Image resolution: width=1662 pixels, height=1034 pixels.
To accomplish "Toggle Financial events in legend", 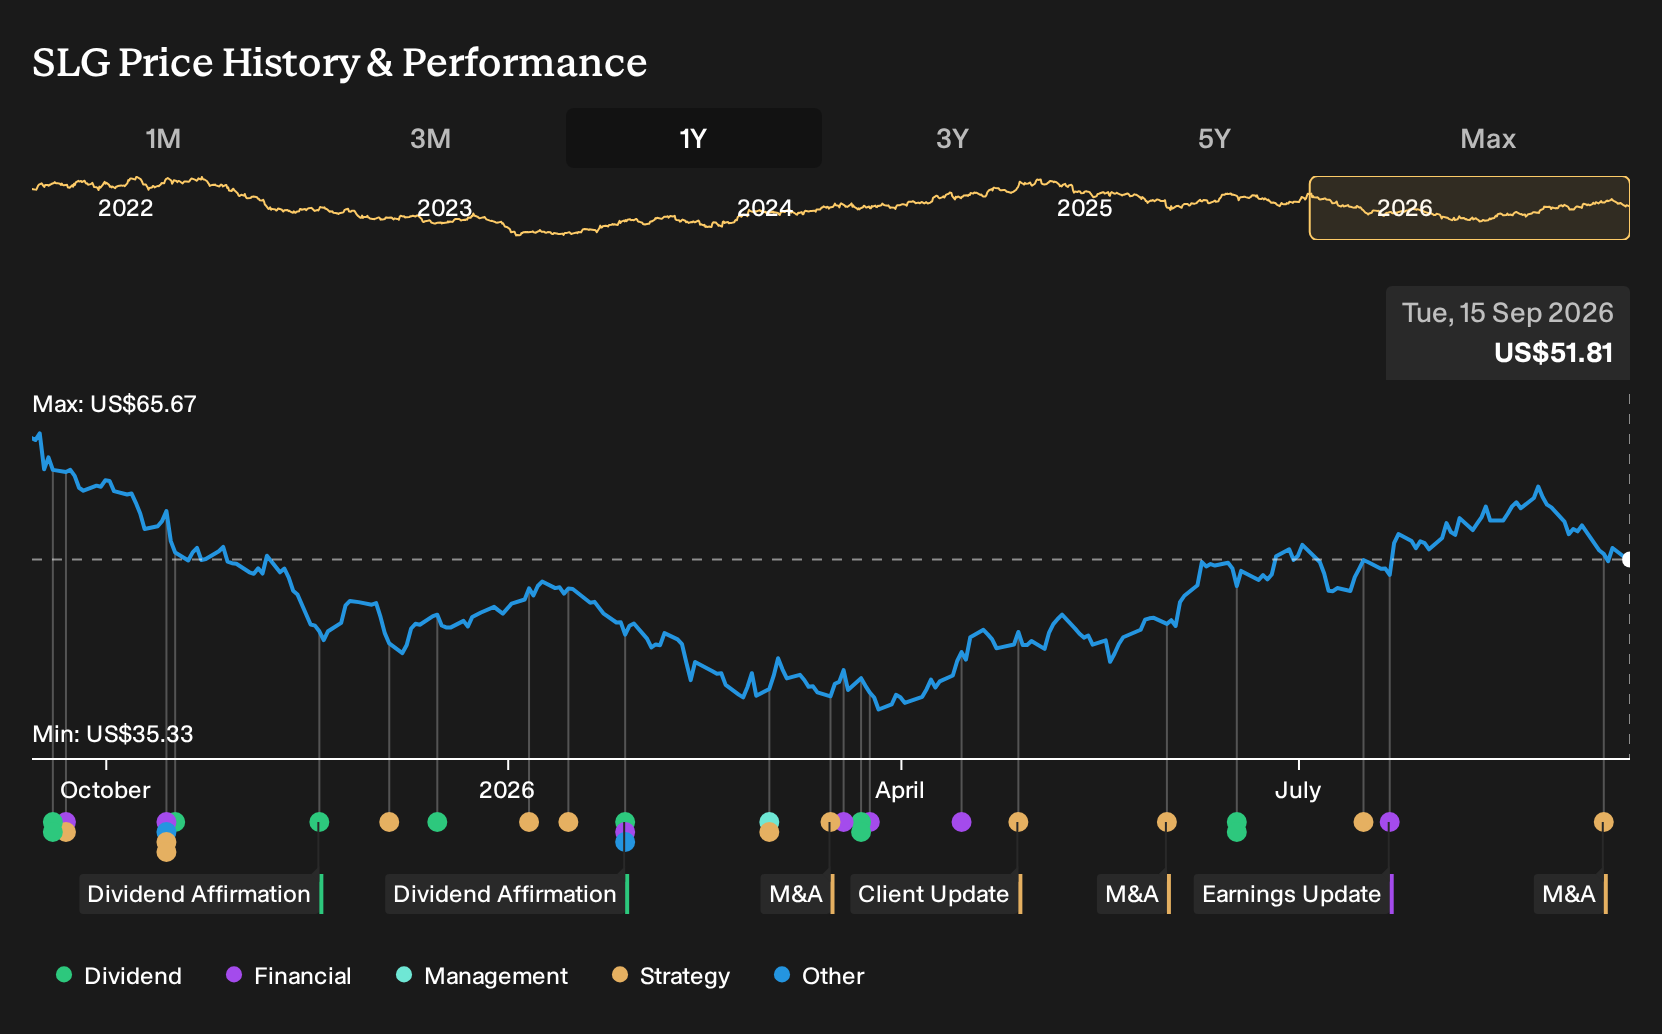I will click(x=288, y=976).
